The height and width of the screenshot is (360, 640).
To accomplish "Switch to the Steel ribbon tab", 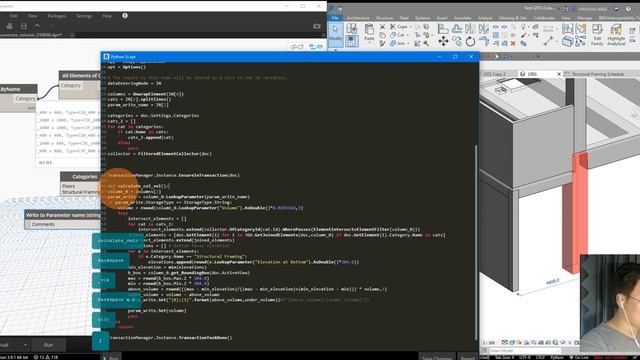I will (404, 18).
